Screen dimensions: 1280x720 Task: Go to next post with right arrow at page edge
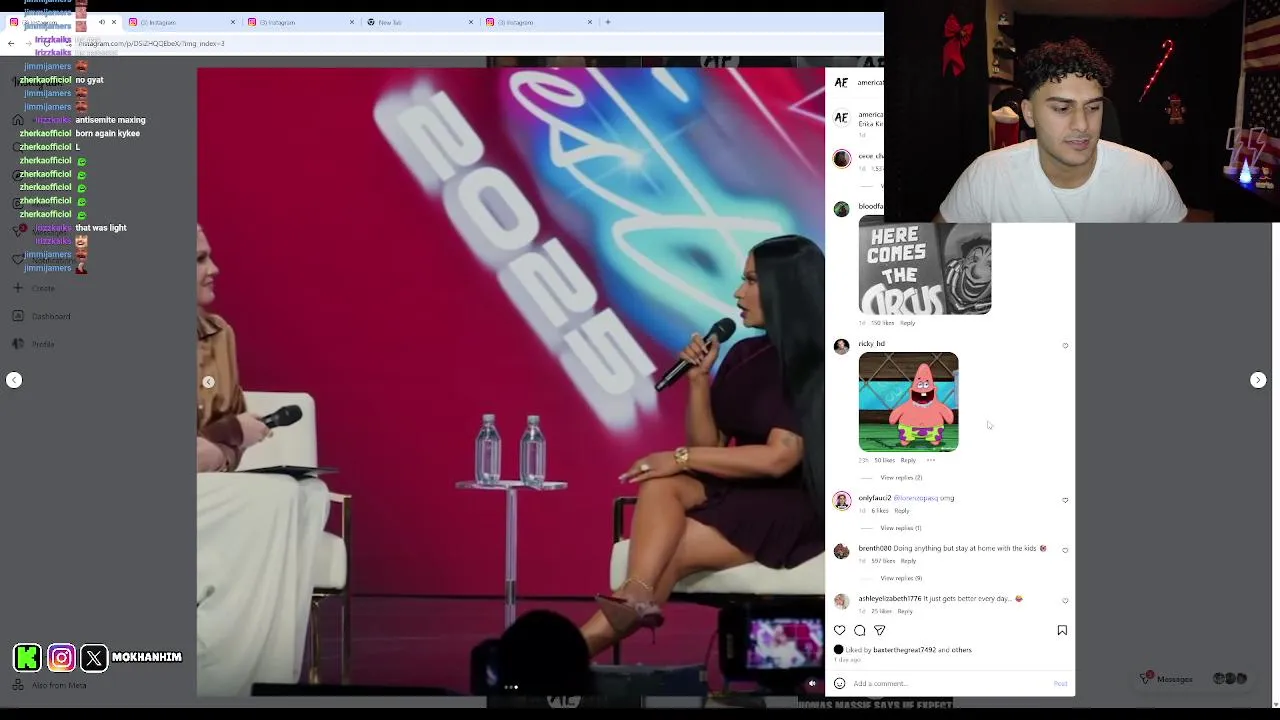click(x=1258, y=380)
